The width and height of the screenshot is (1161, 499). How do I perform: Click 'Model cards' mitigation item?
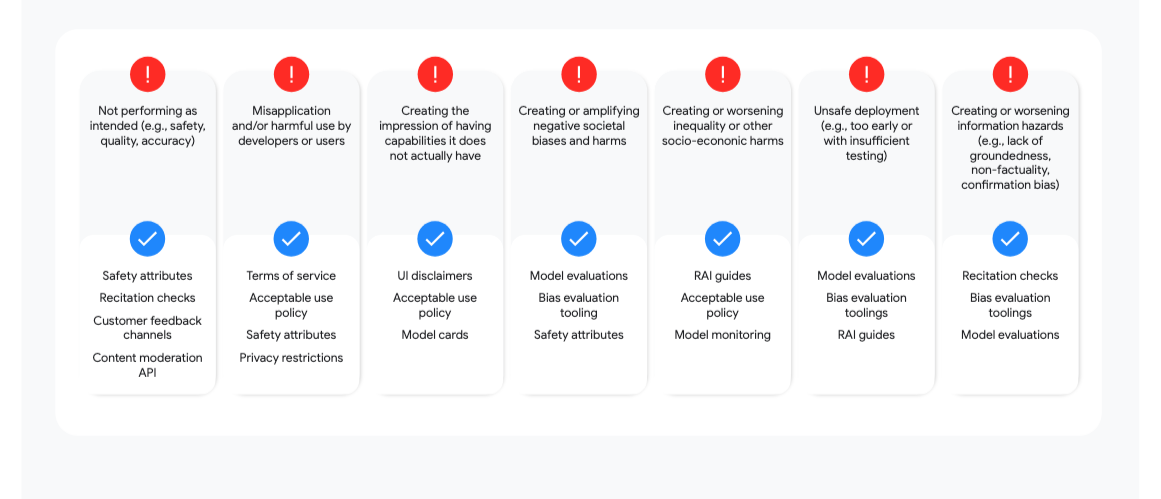click(435, 335)
